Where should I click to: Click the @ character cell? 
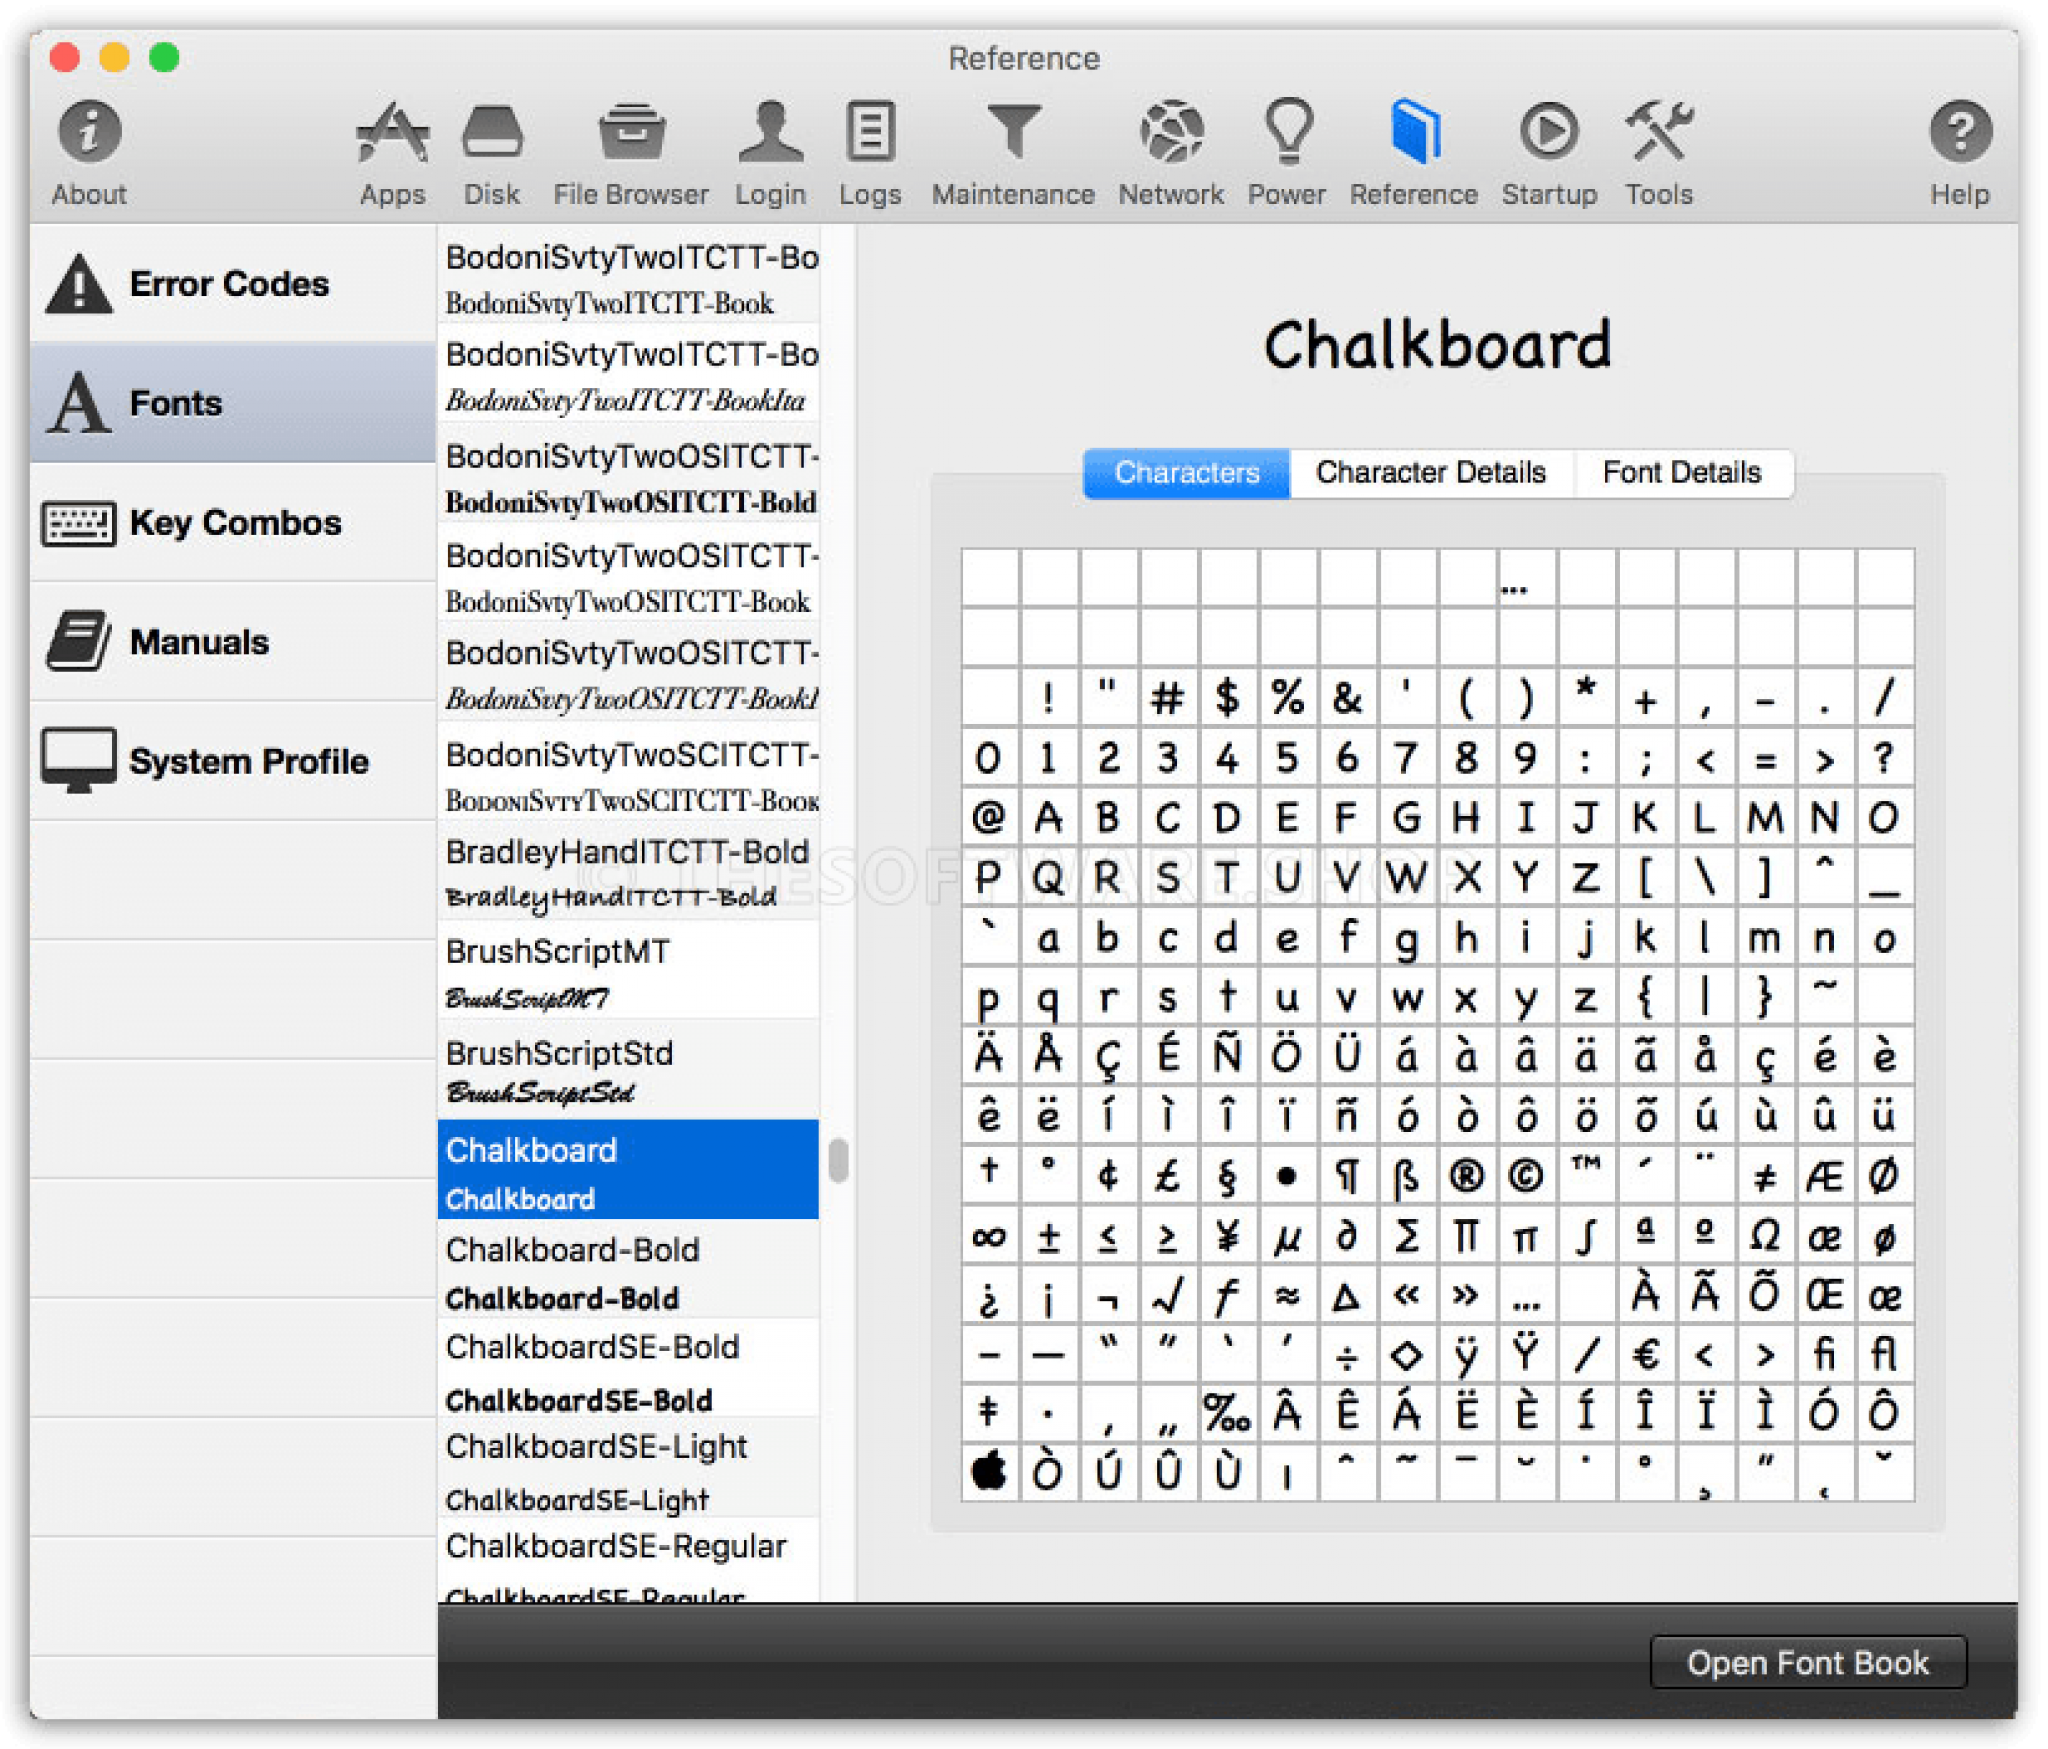point(990,817)
